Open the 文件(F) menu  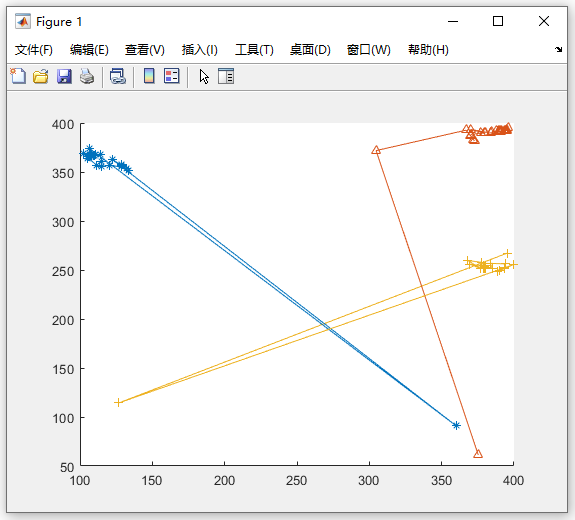[34, 50]
